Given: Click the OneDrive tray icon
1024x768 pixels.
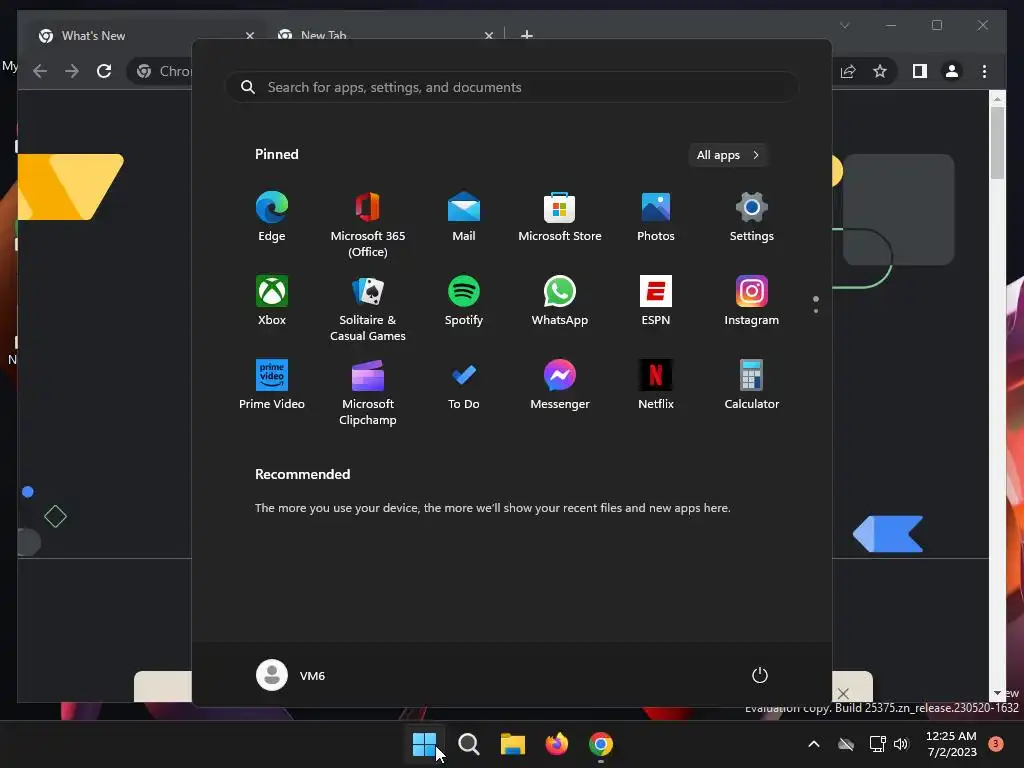Looking at the screenshot, I should click(x=846, y=744).
